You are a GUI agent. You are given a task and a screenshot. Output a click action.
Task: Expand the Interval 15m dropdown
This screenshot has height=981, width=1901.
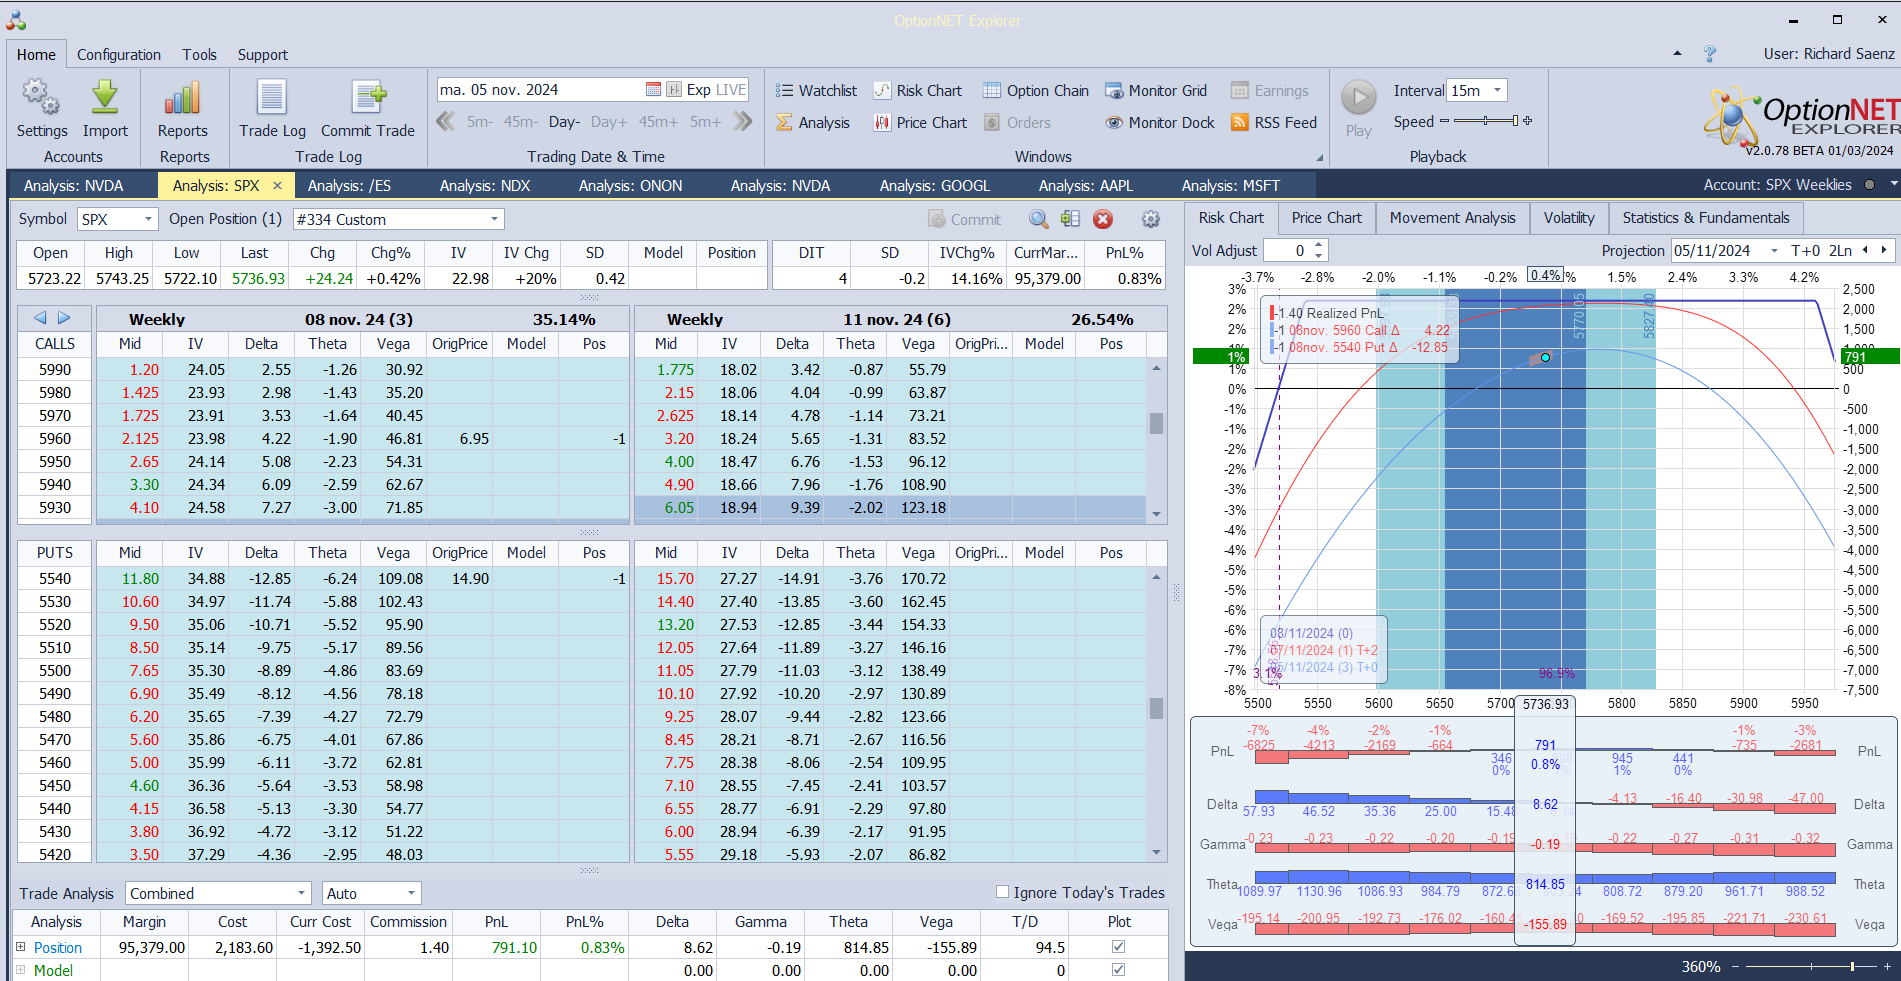1497,91
